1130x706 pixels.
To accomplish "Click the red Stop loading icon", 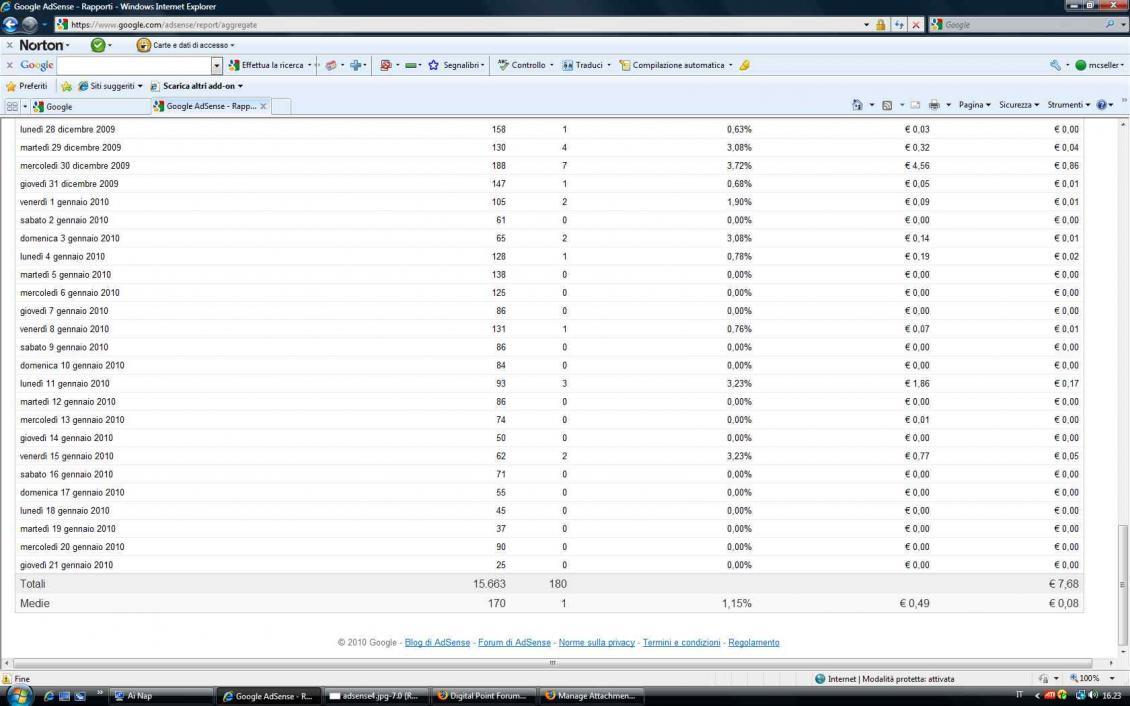I will click(x=916, y=25).
